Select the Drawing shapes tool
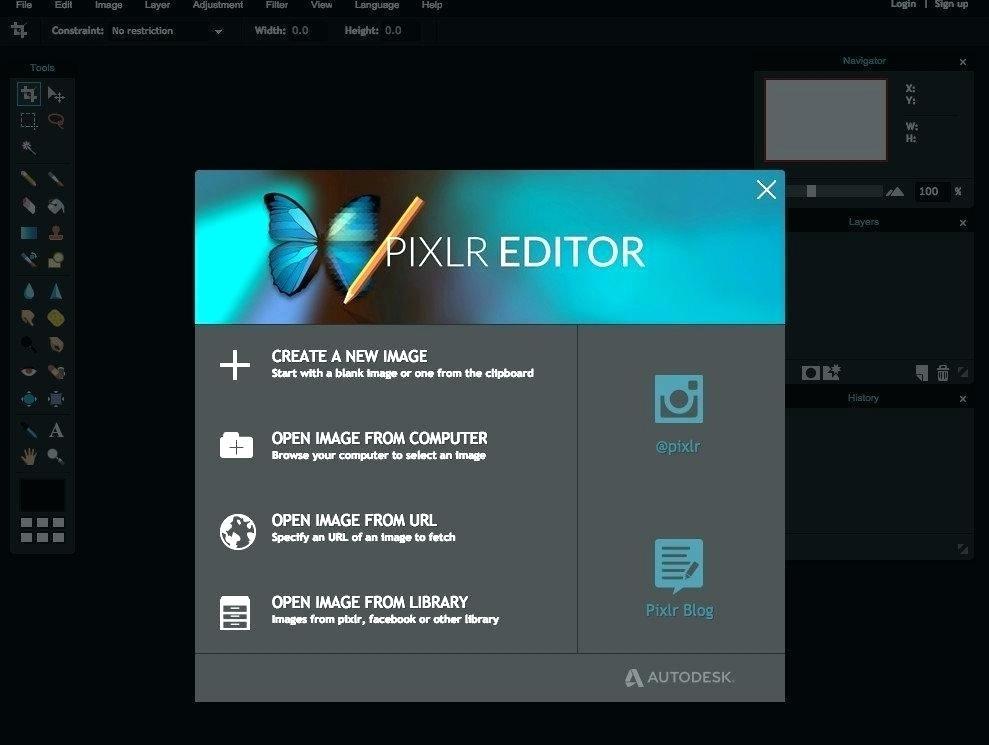 (56, 259)
